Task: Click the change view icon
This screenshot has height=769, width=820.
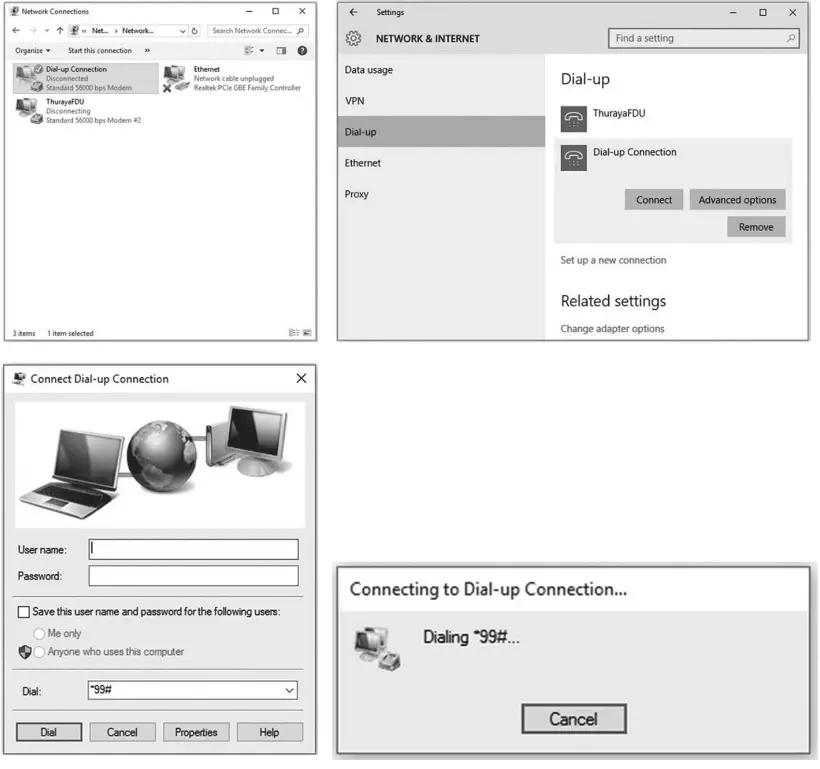Action: (249, 51)
